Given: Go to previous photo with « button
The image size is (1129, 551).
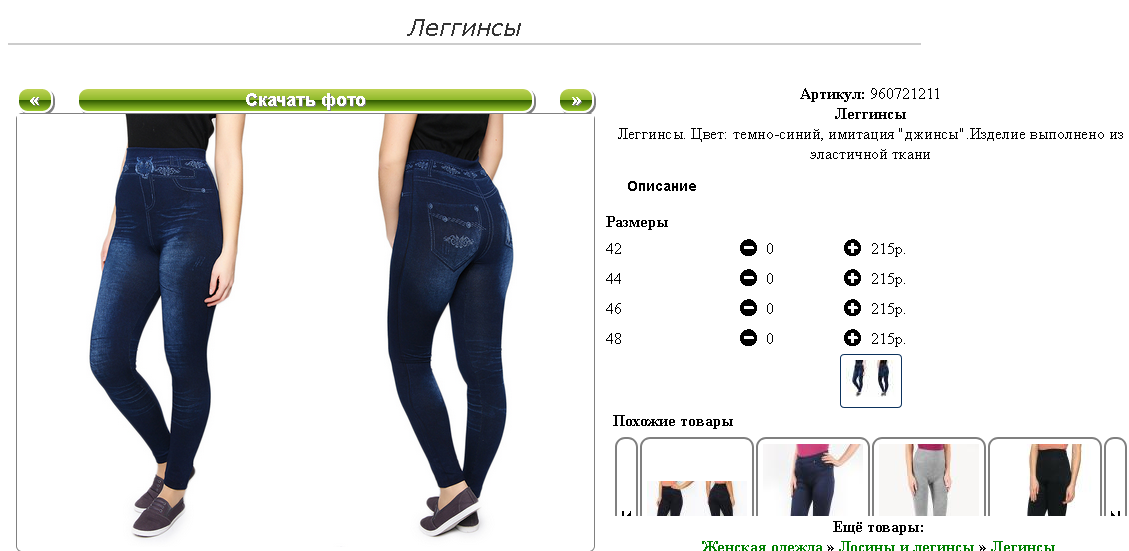Looking at the screenshot, I should click(x=35, y=100).
